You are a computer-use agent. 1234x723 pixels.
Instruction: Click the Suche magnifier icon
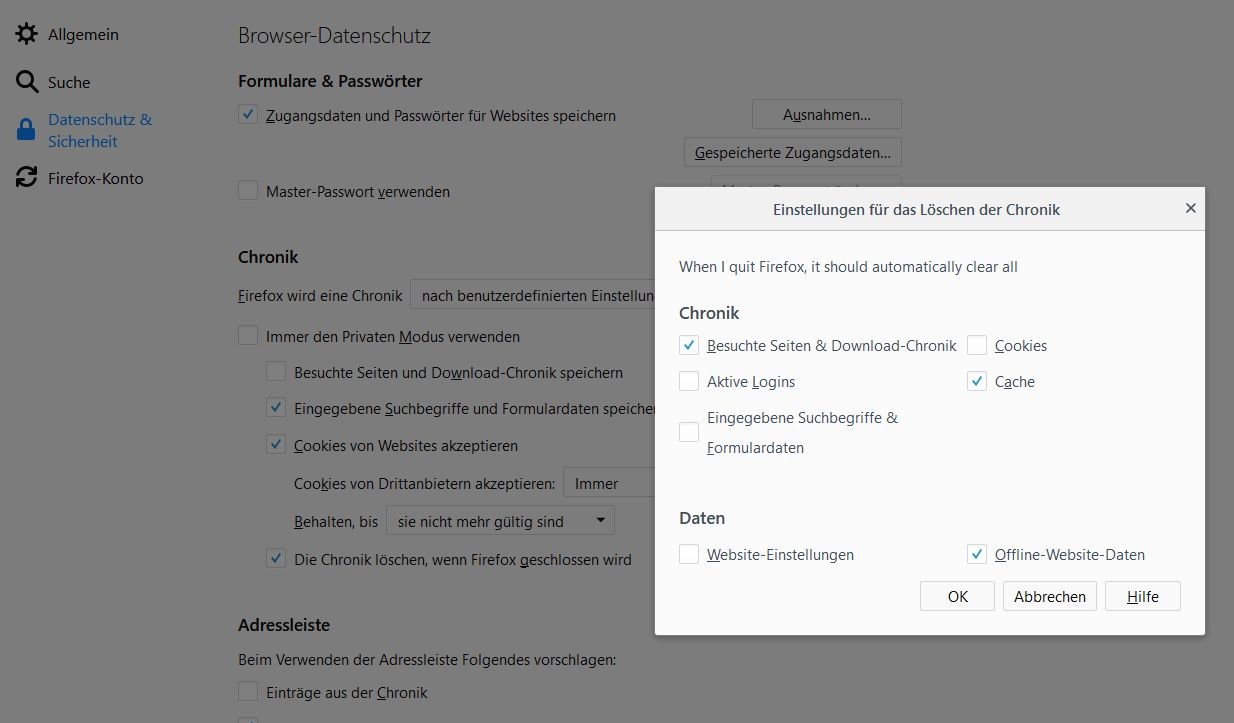tap(26, 82)
